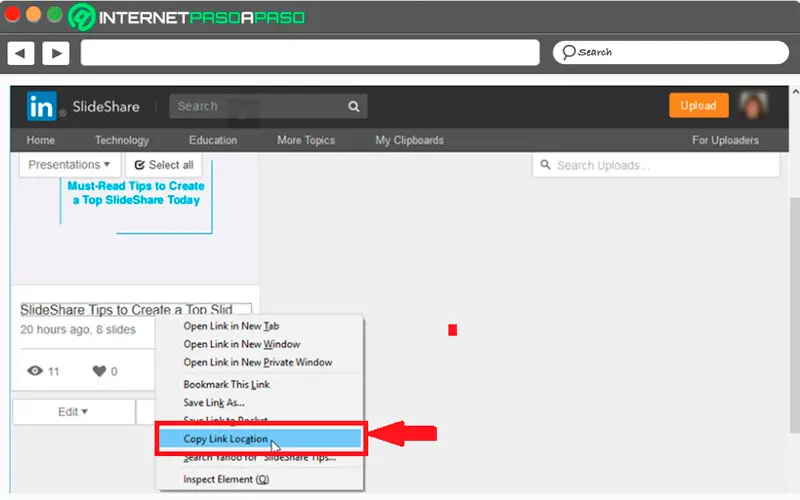
Task: Open the More Topics navigation item
Action: (306, 140)
